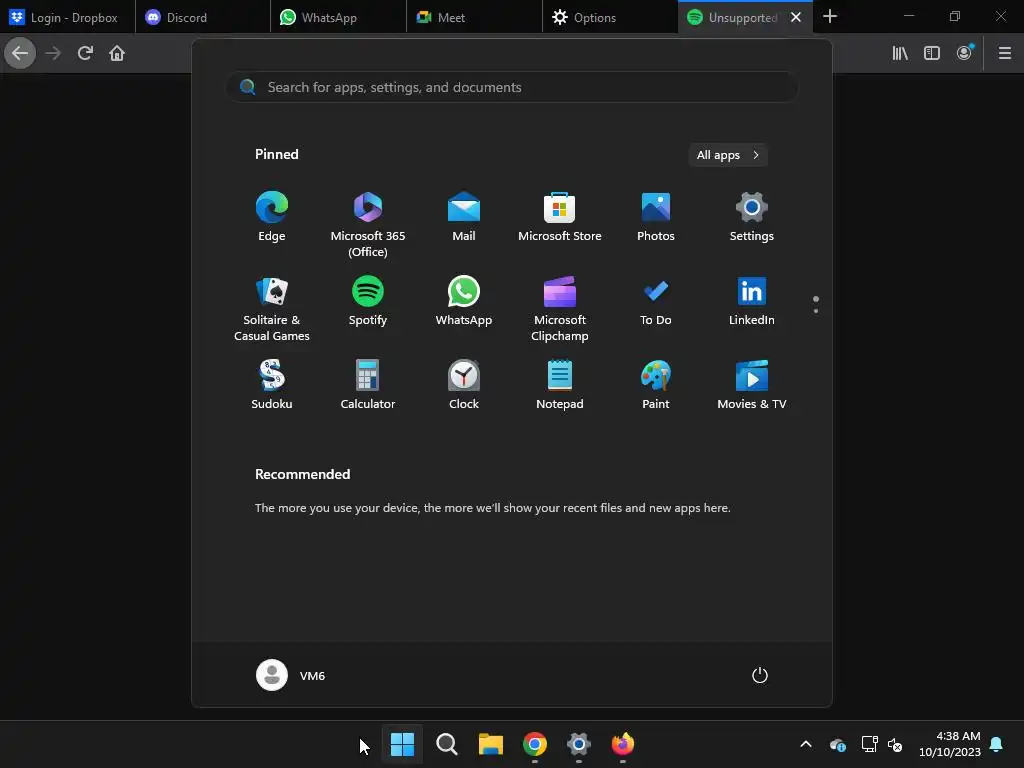Switch to Chrome on the taskbar
The image size is (1024, 768).
point(535,744)
